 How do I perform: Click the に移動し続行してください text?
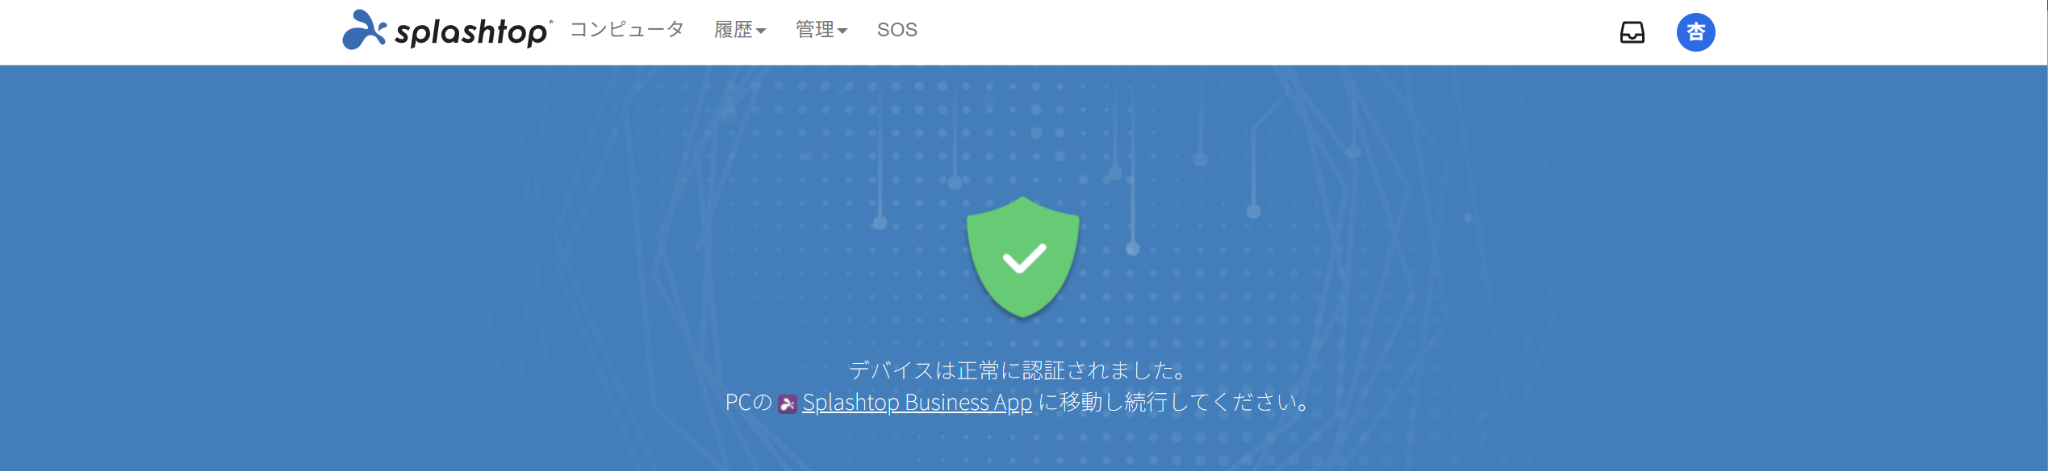pyautogui.click(x=1174, y=402)
